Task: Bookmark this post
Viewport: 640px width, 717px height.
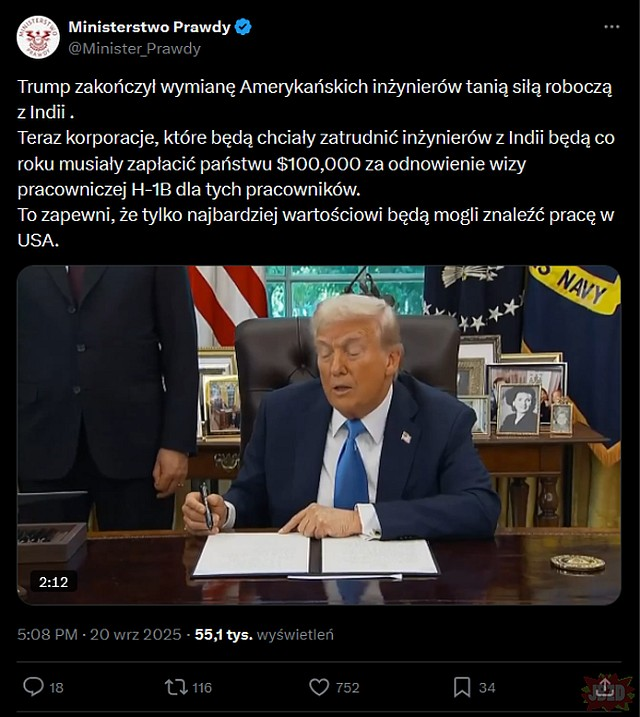Action: point(462,687)
